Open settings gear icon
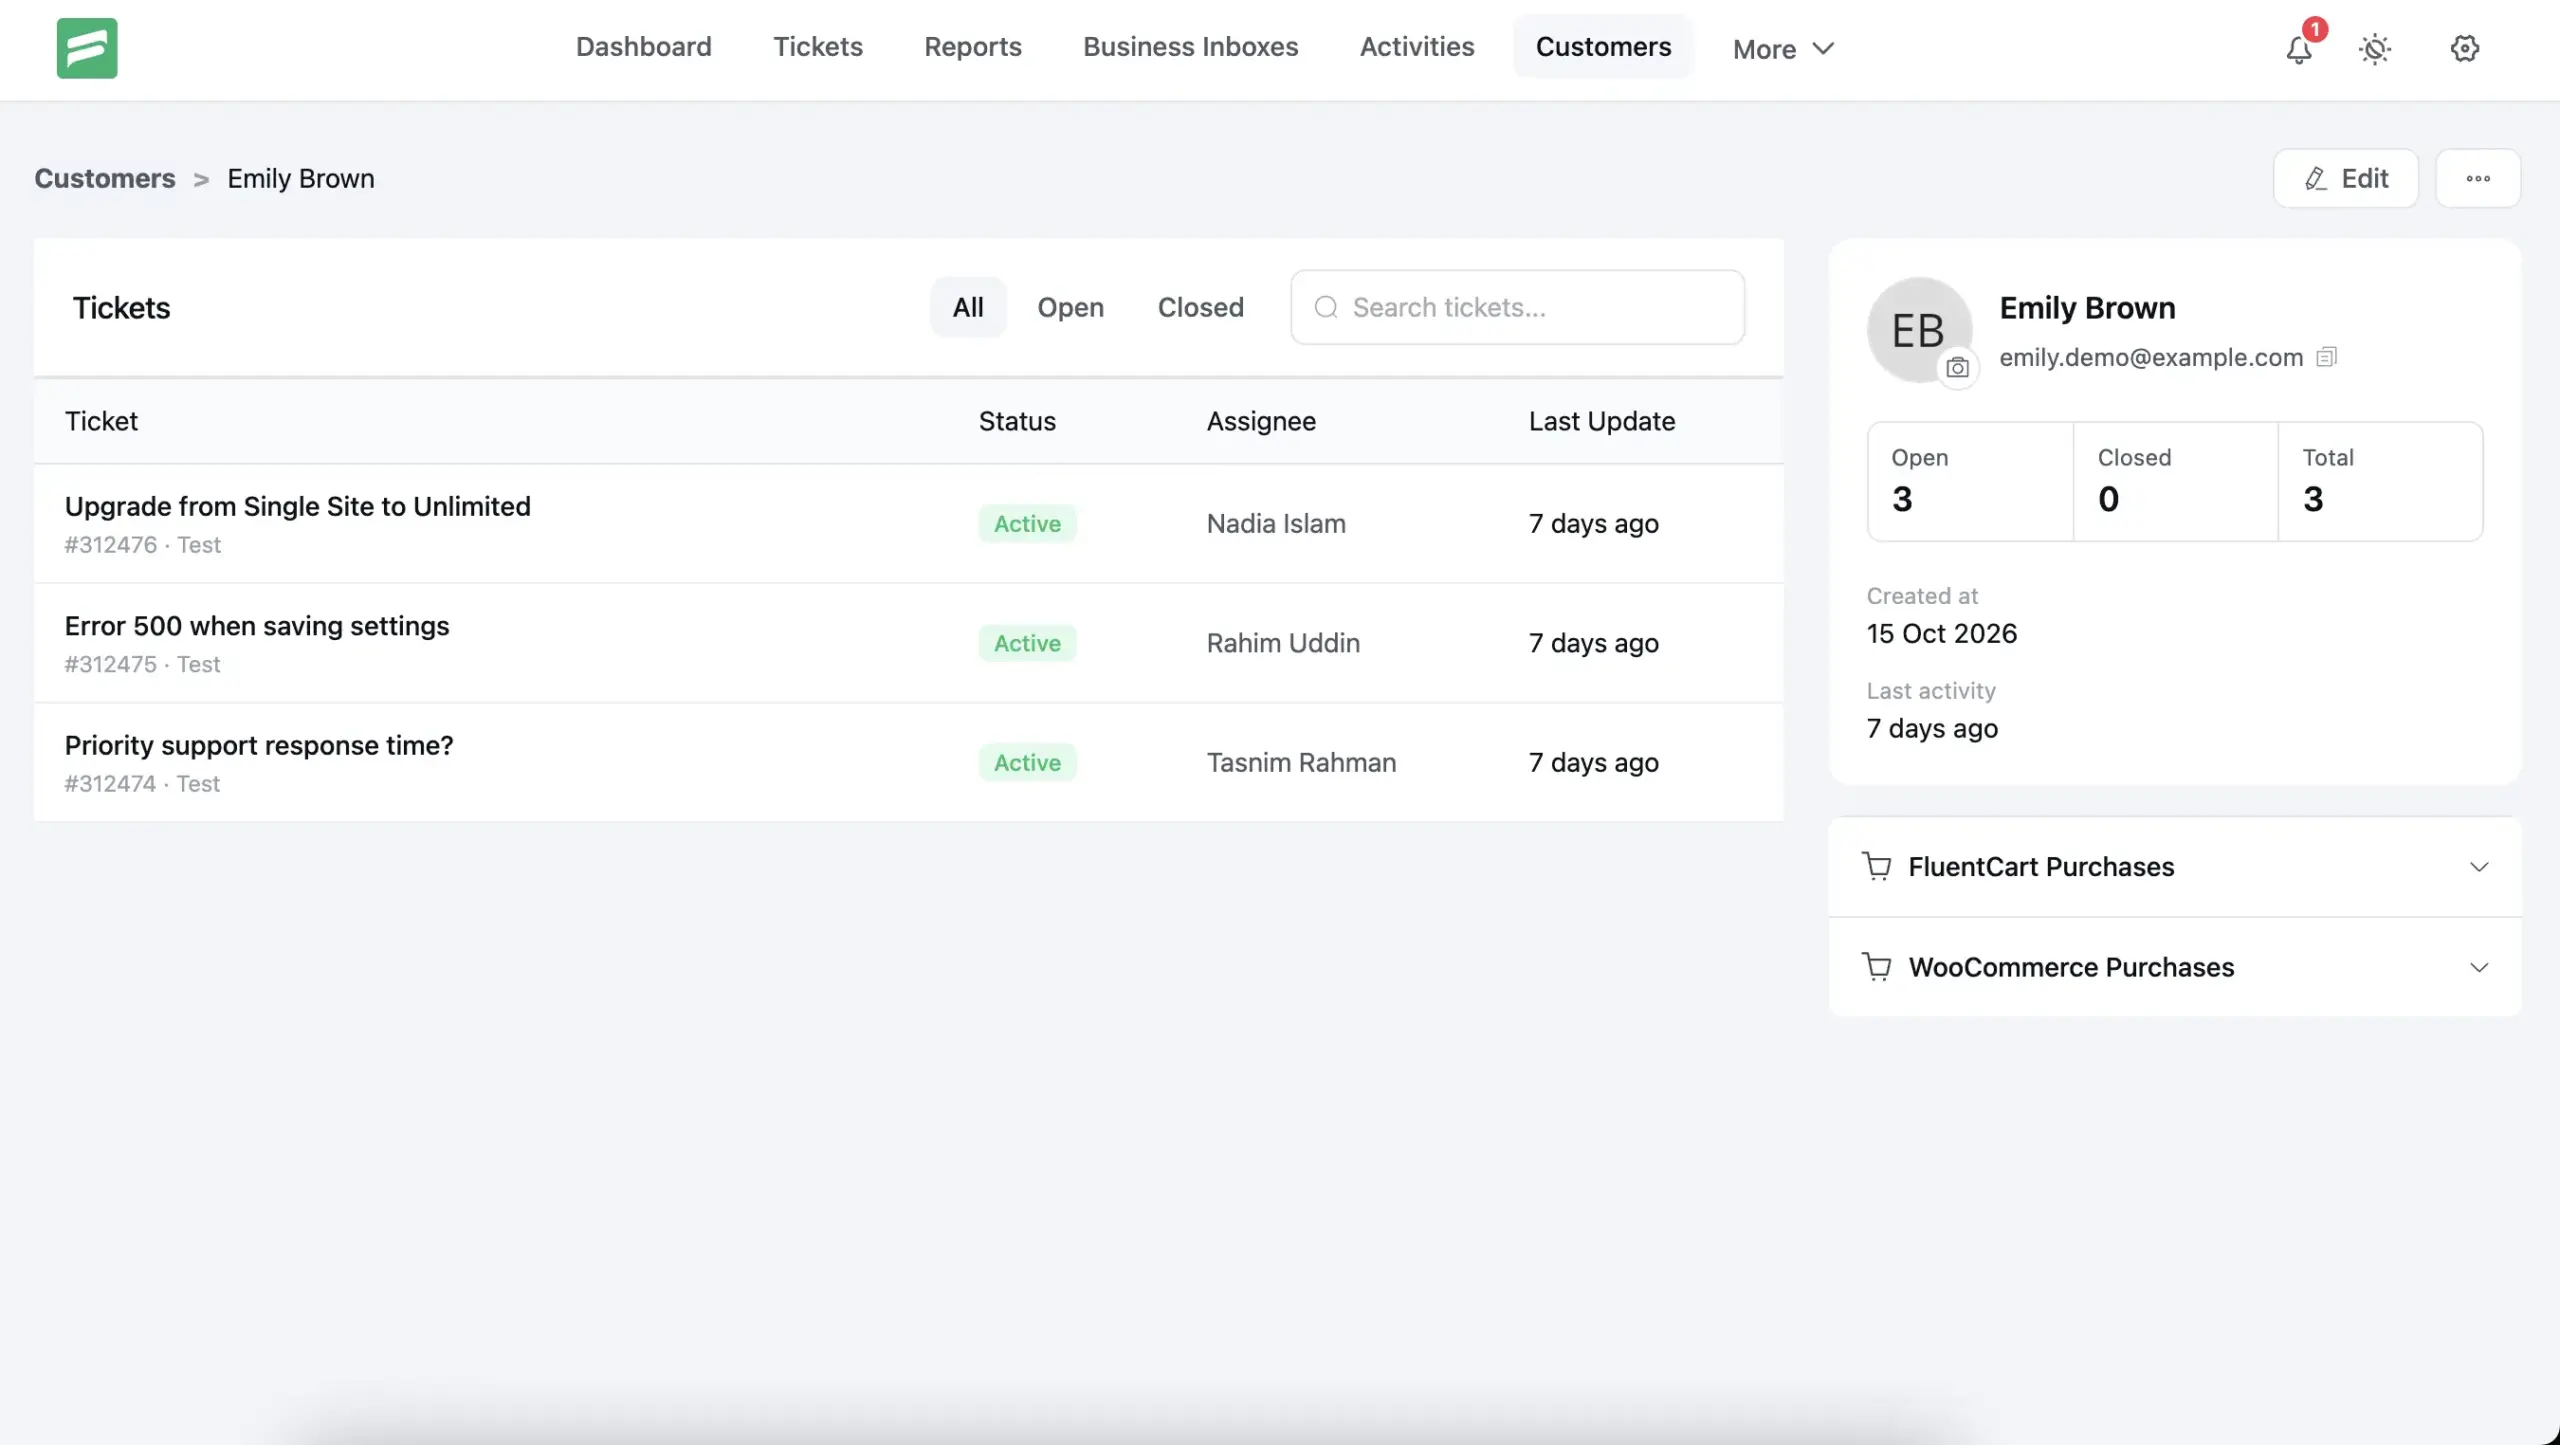 coord(2465,48)
